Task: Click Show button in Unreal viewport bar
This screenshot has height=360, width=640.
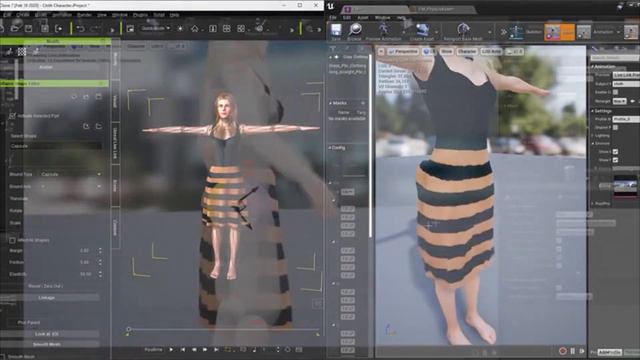Action: click(x=447, y=51)
